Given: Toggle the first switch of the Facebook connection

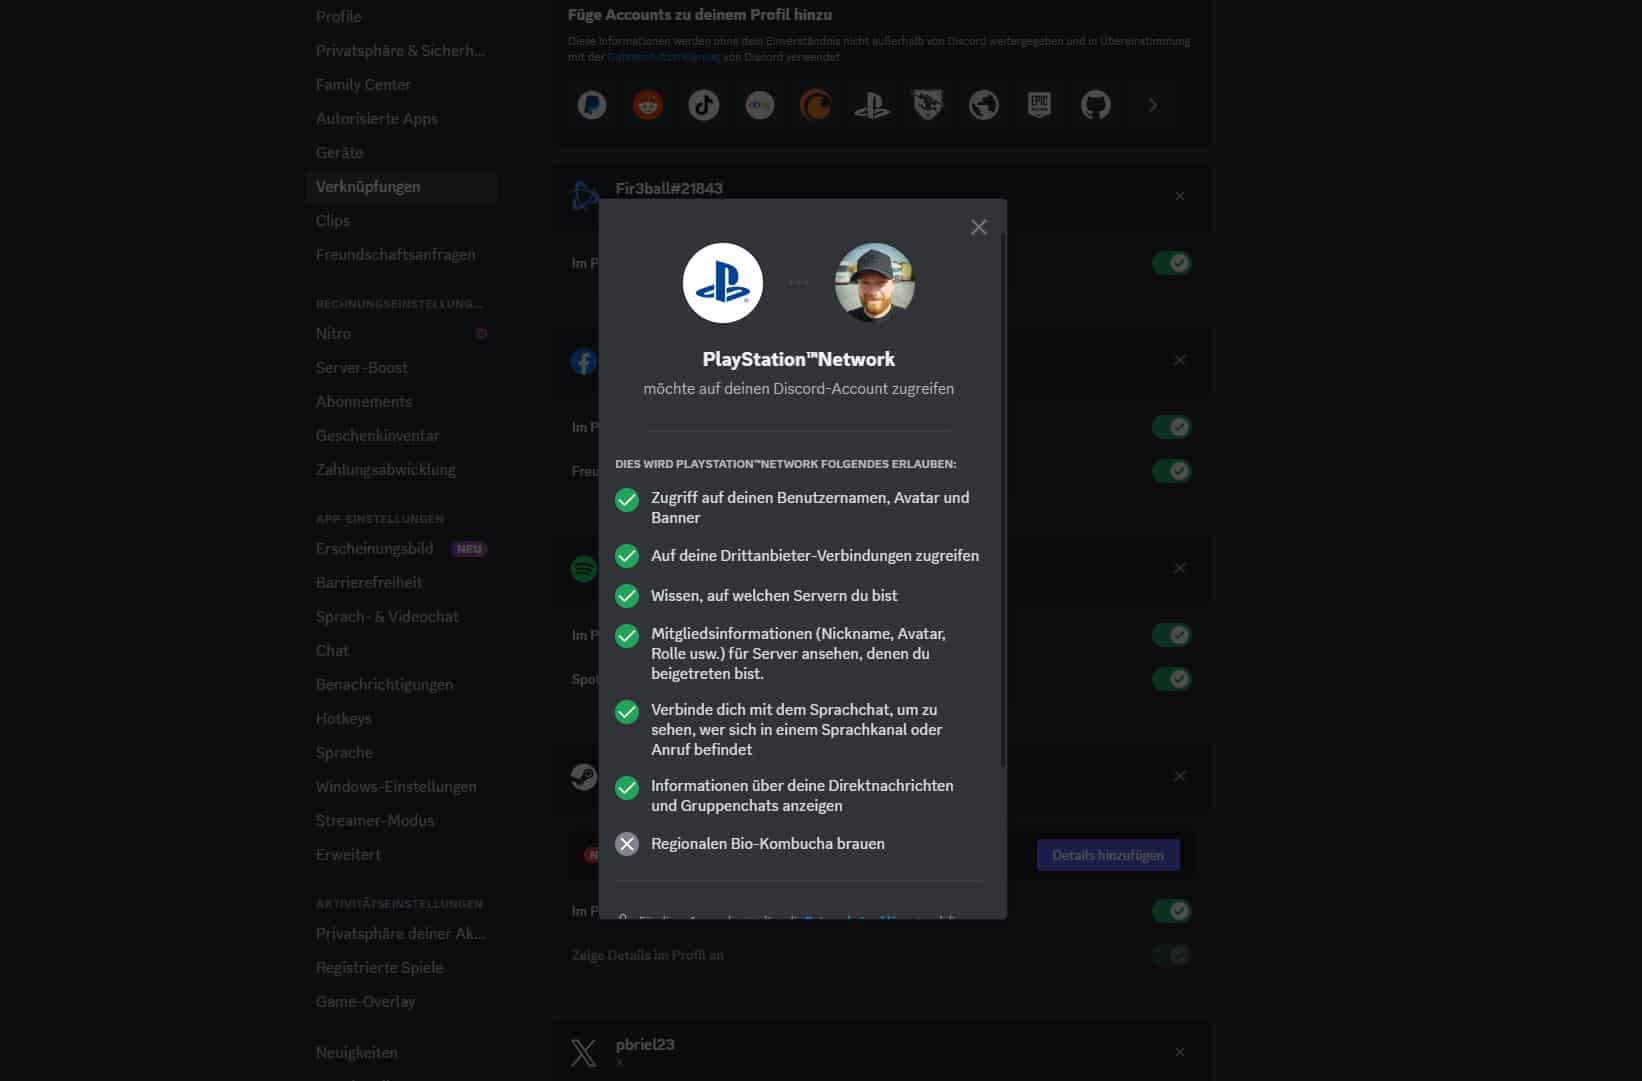Looking at the screenshot, I should (1171, 427).
